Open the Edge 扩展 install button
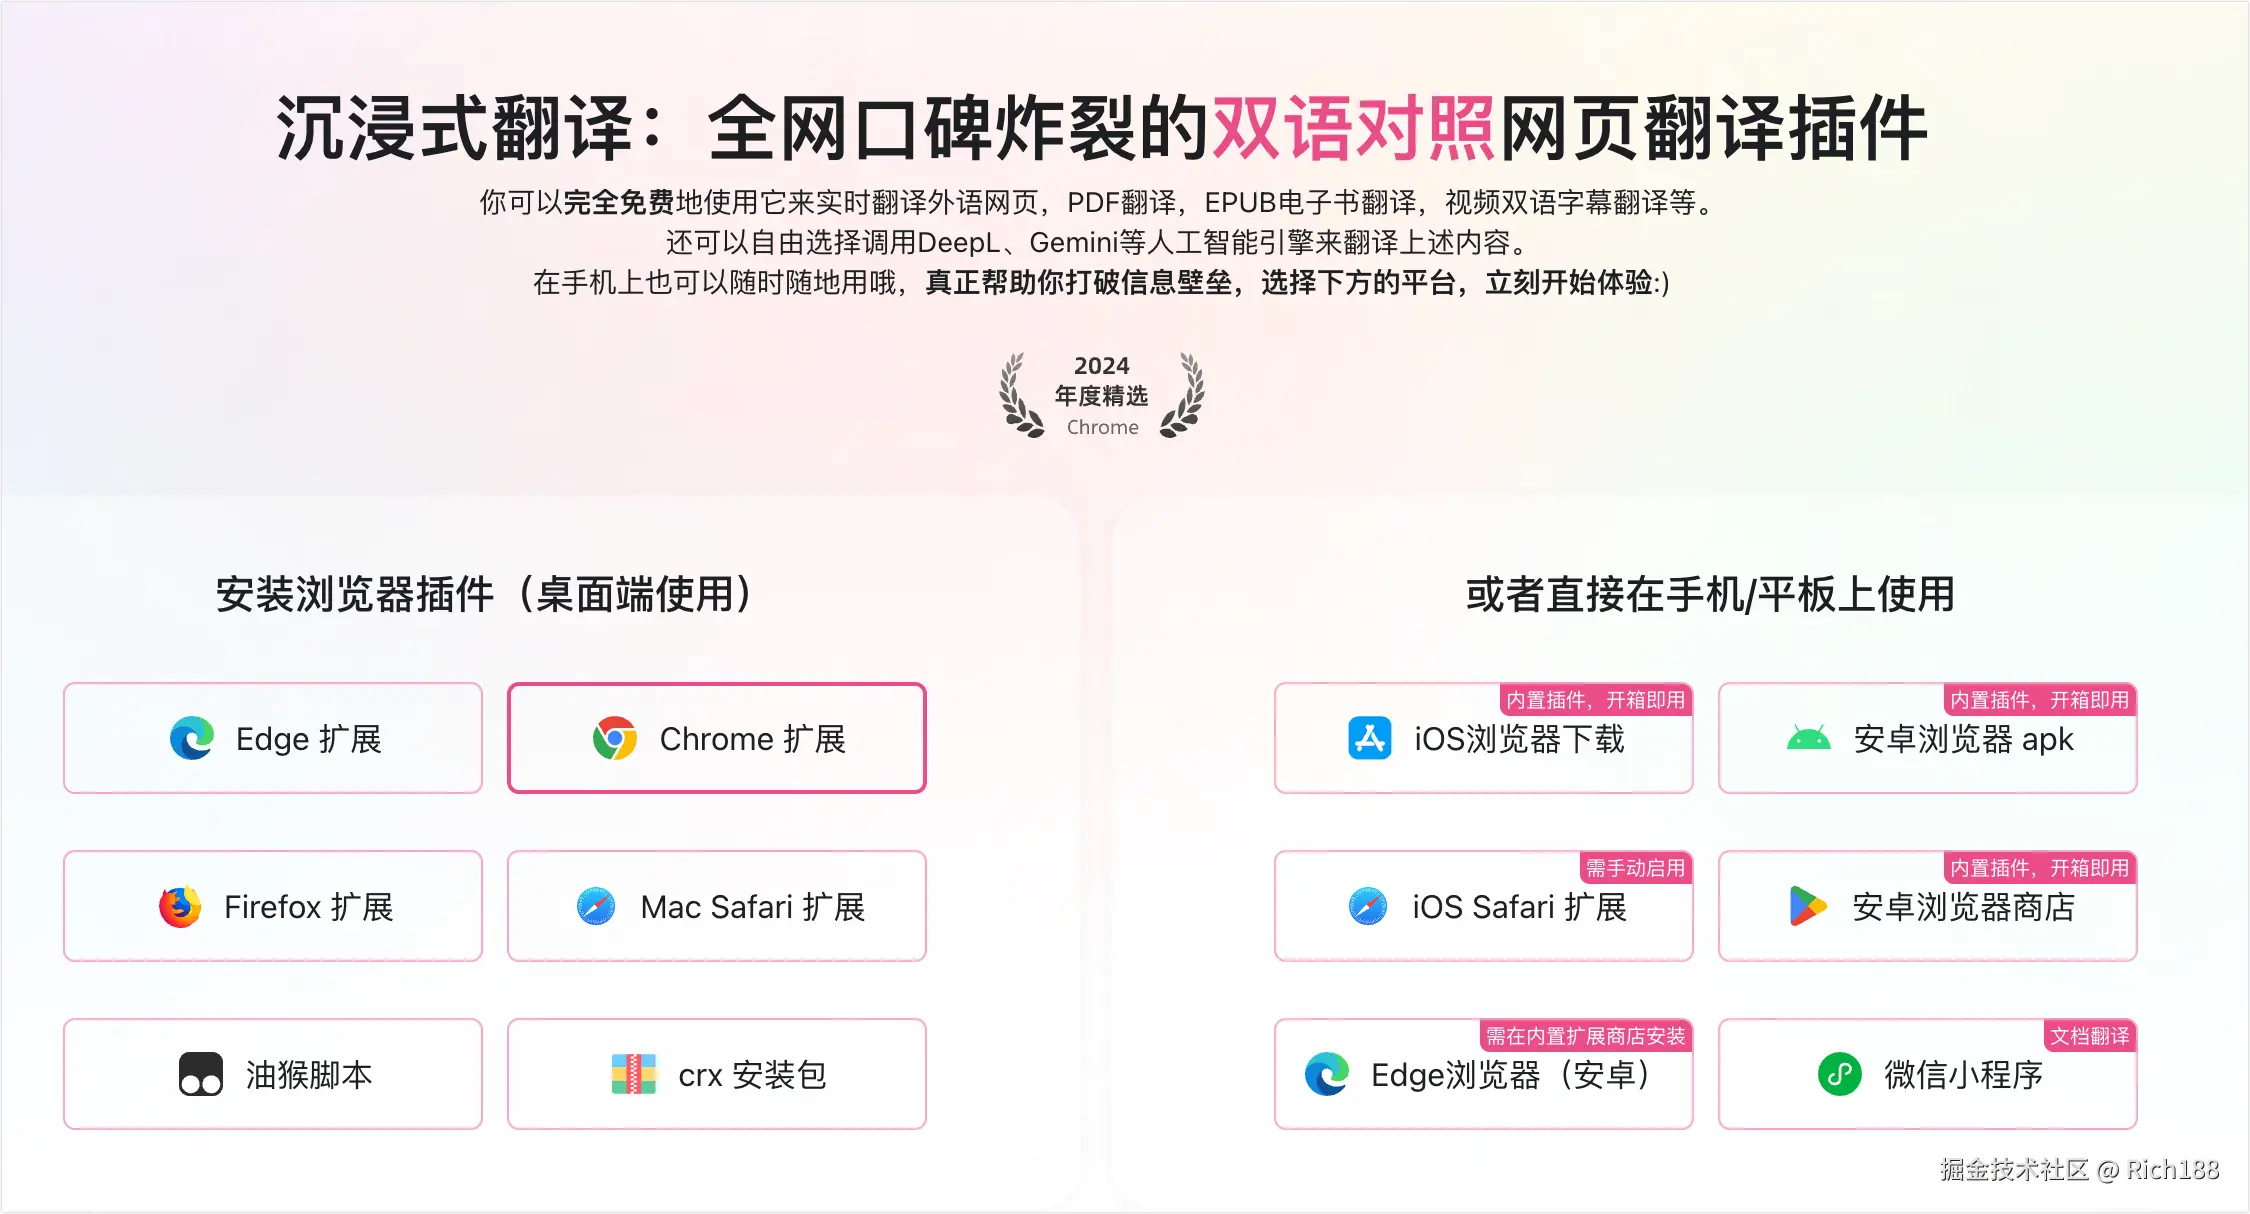2250x1214 pixels. coord(273,739)
